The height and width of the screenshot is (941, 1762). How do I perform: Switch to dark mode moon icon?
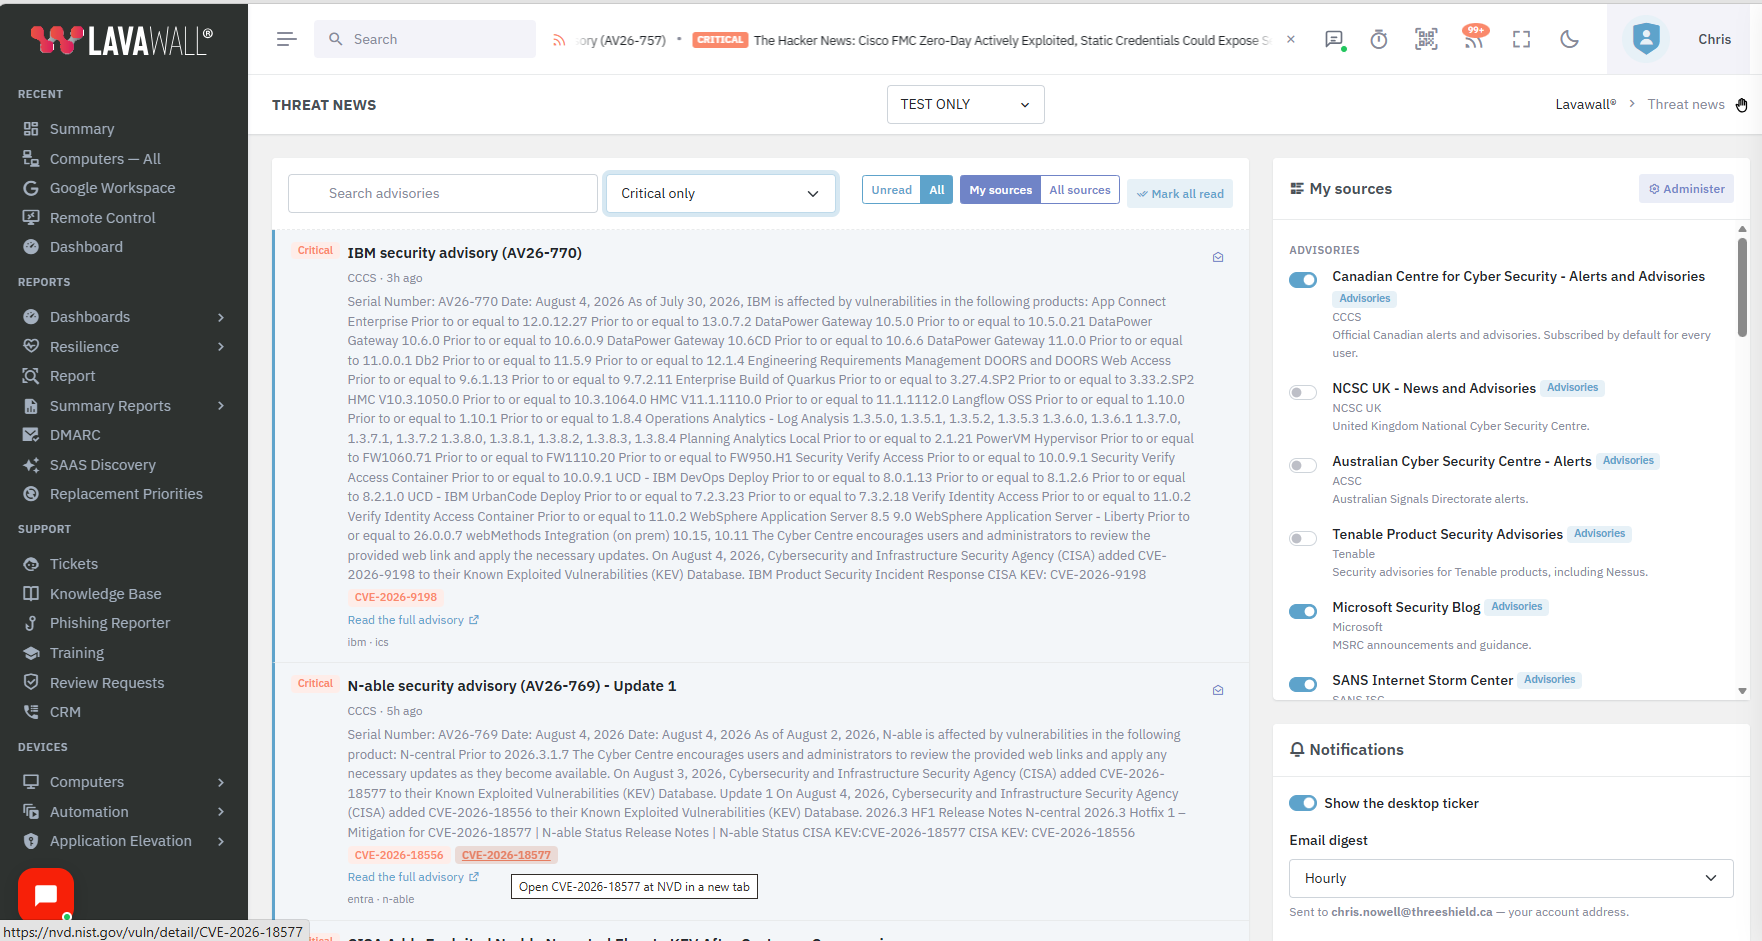1569,39
